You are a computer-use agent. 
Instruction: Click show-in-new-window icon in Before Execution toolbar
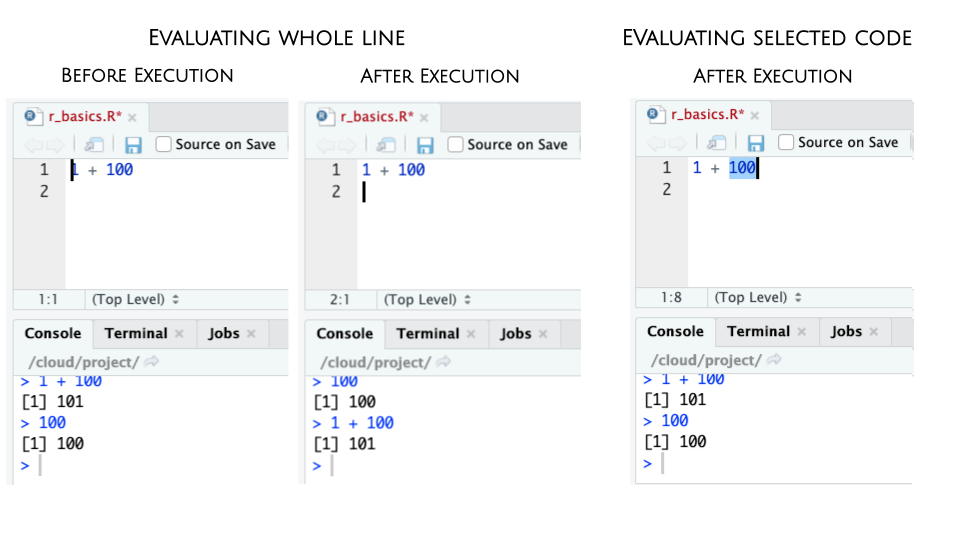click(x=94, y=145)
